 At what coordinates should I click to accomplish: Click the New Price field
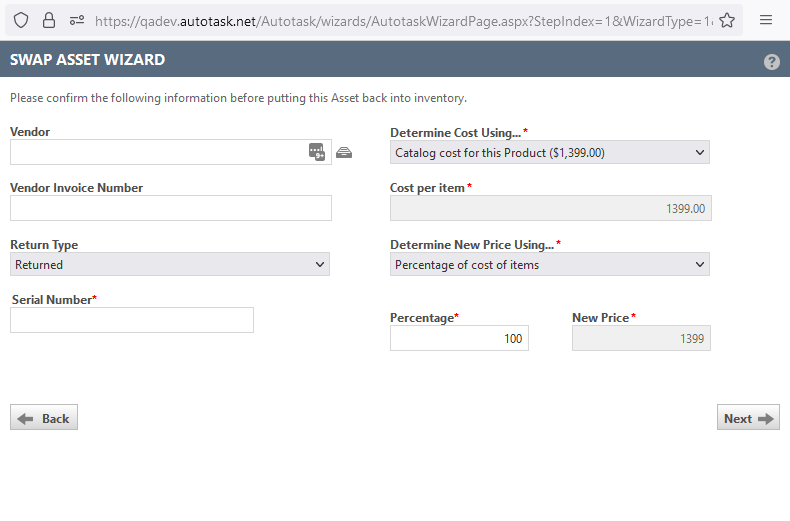640,339
